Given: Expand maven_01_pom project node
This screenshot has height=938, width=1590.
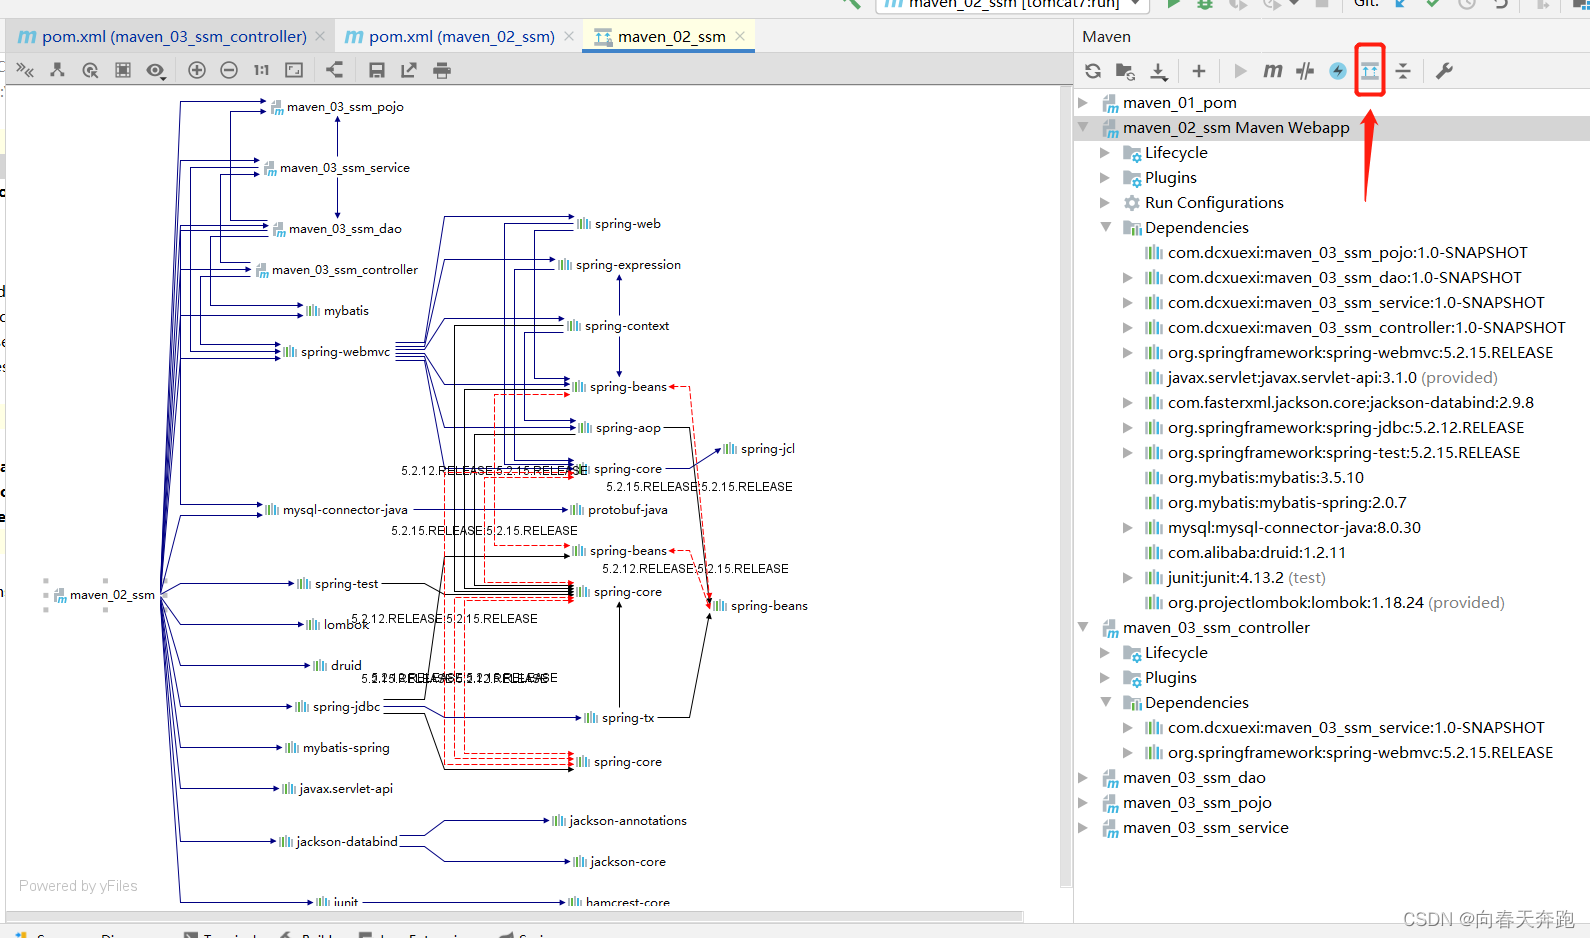Looking at the screenshot, I should [x=1083, y=103].
